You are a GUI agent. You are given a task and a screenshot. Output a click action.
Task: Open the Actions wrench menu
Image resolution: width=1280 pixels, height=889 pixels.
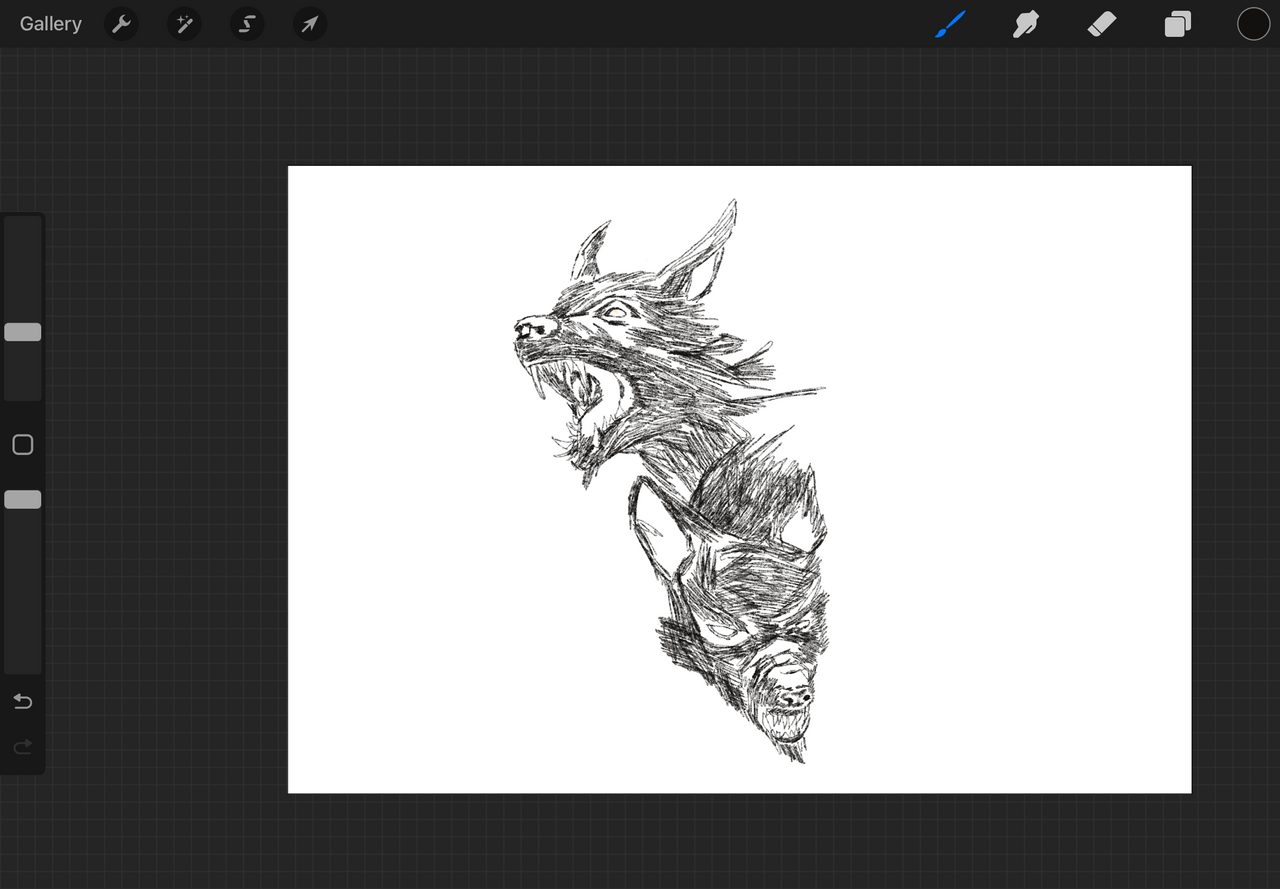click(121, 24)
